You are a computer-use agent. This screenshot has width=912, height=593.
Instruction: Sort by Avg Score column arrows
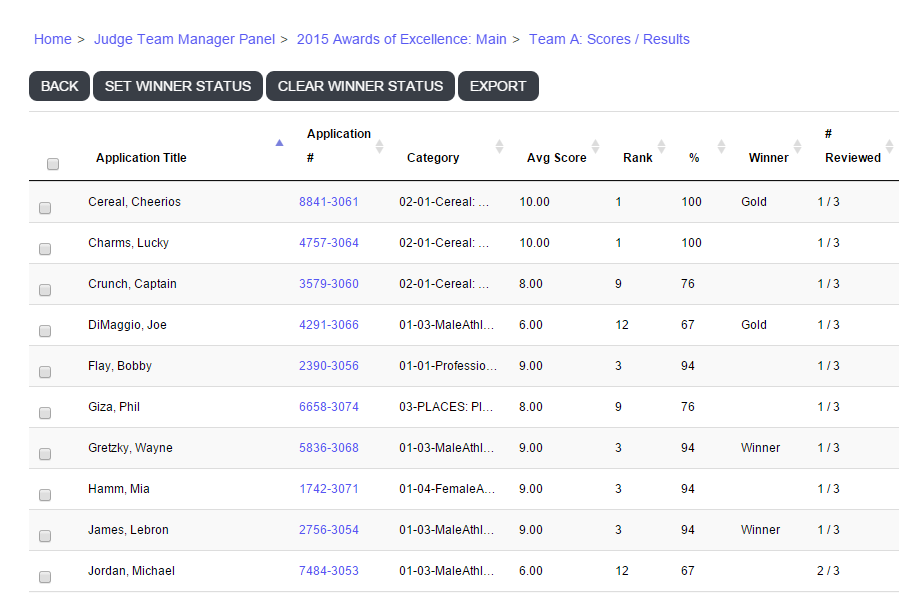pyautogui.click(x=595, y=147)
